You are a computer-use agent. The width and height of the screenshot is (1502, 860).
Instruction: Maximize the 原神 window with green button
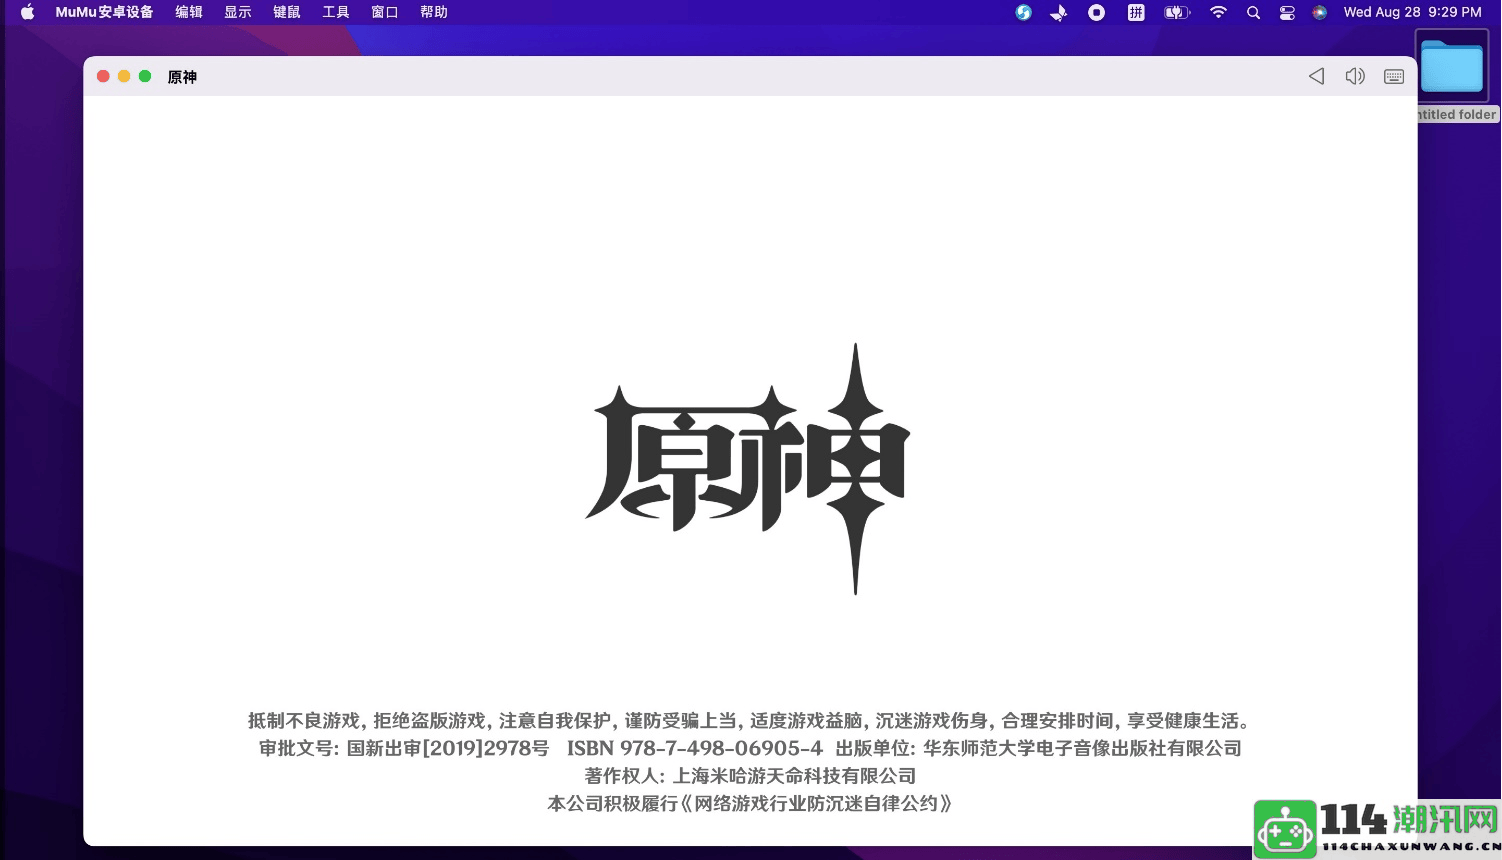[145, 76]
